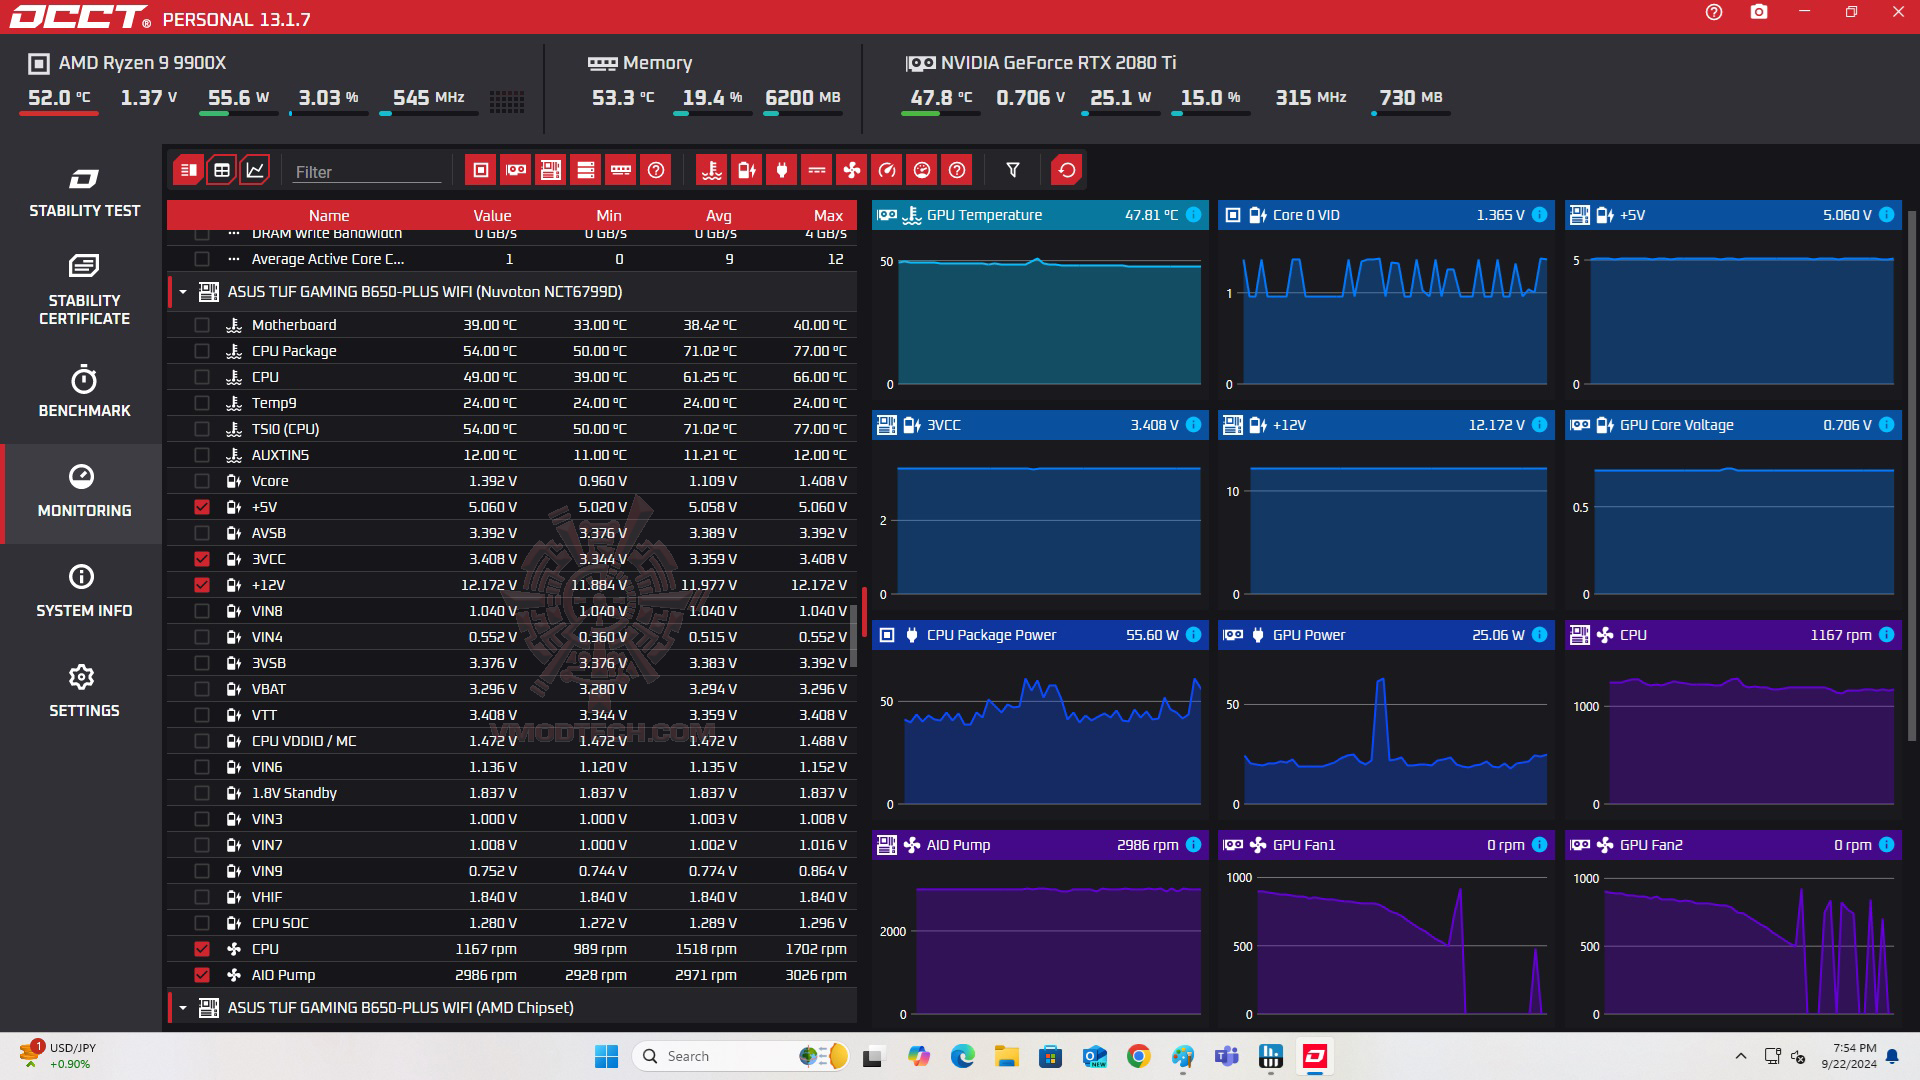
Task: Switch to the graph-only view layout
Action: (x=255, y=170)
